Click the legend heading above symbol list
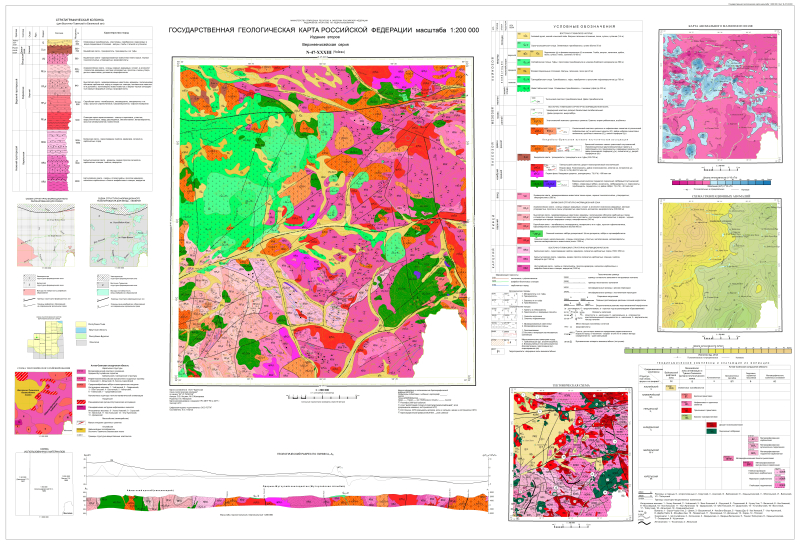 (x=584, y=27)
